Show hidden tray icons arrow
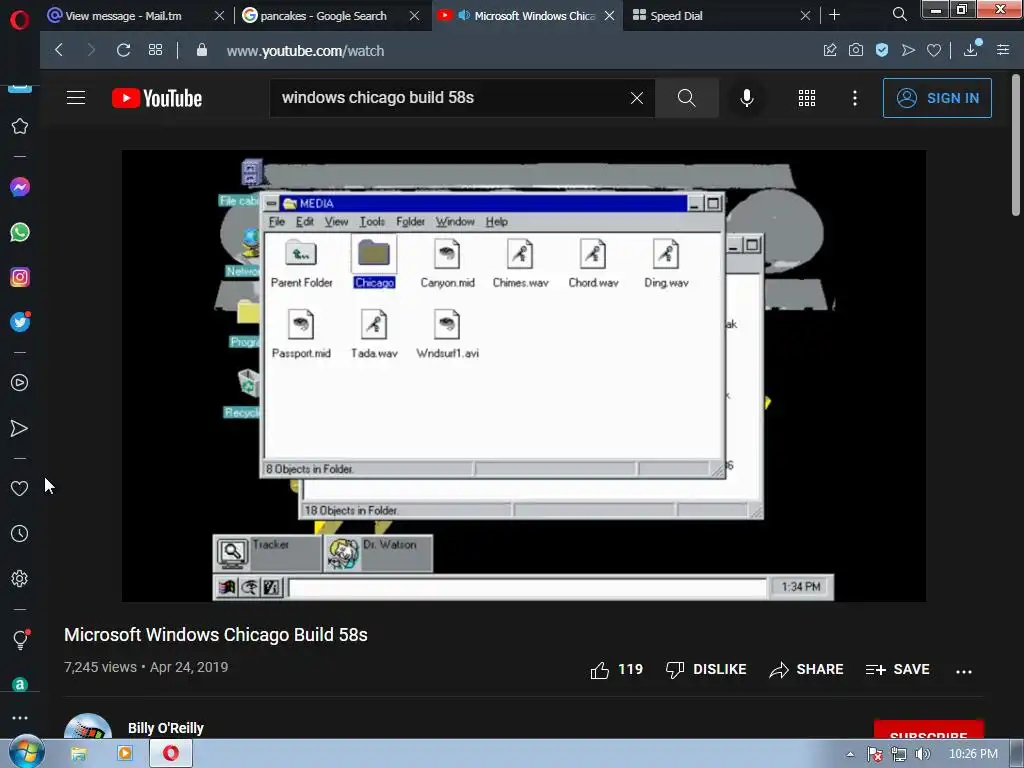Image resolution: width=1024 pixels, height=768 pixels. (850, 754)
